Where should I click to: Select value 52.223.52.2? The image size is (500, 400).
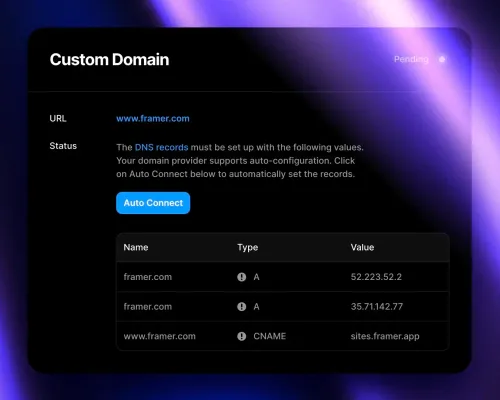point(376,277)
